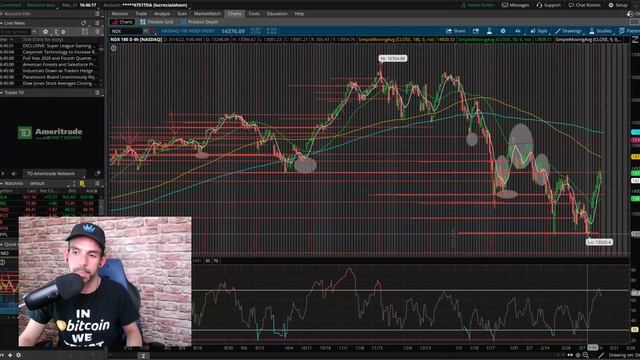Screen dimensions: 640x360
Task: Switch to the Analyze tab
Action: click(x=162, y=13)
